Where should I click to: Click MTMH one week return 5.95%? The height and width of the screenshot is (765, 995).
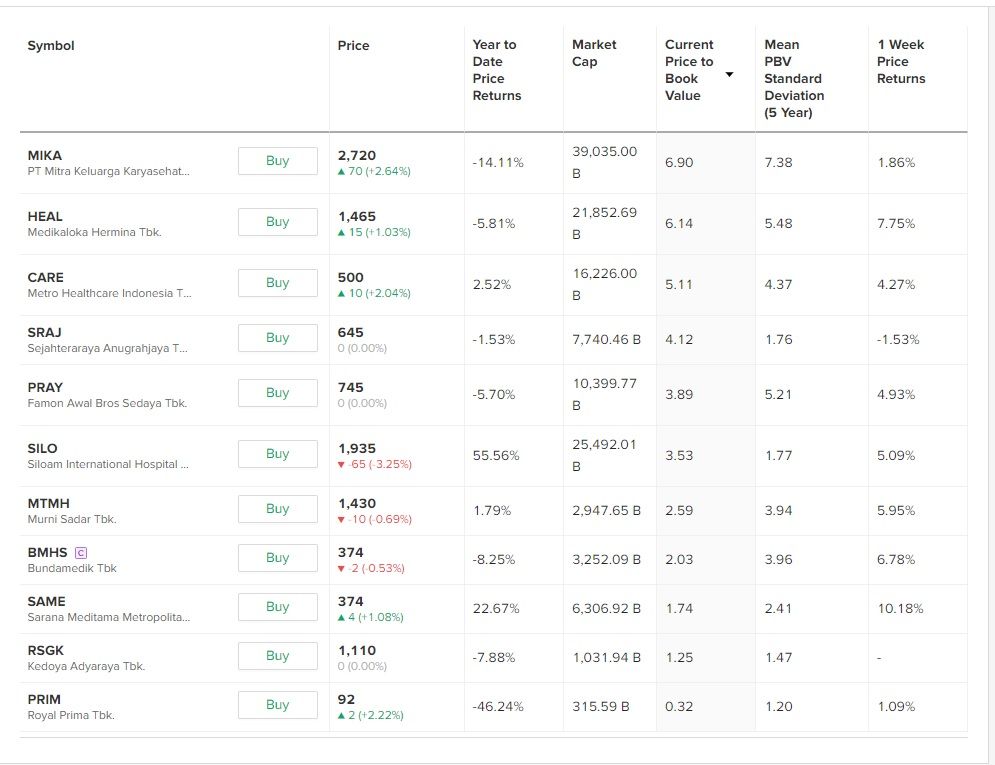tap(896, 511)
